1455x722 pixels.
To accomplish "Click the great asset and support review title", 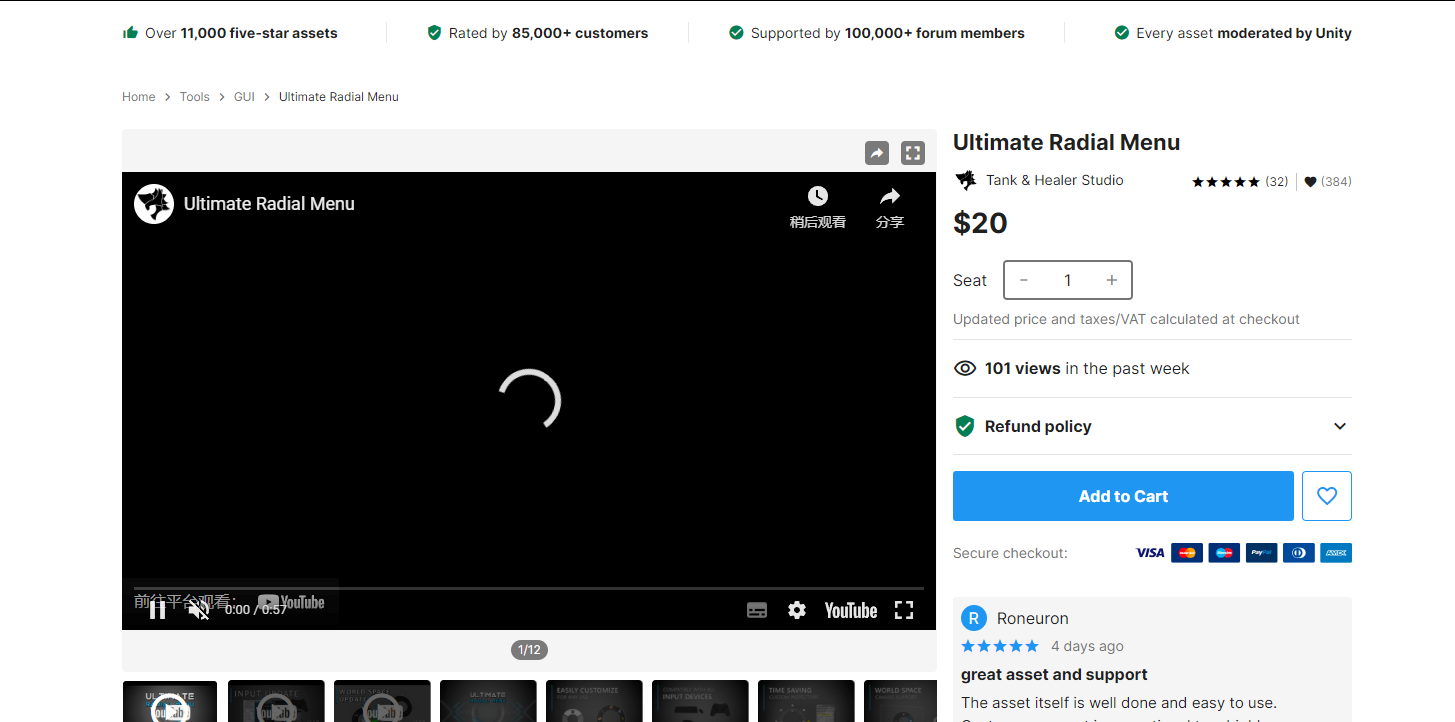I will coord(1054,675).
